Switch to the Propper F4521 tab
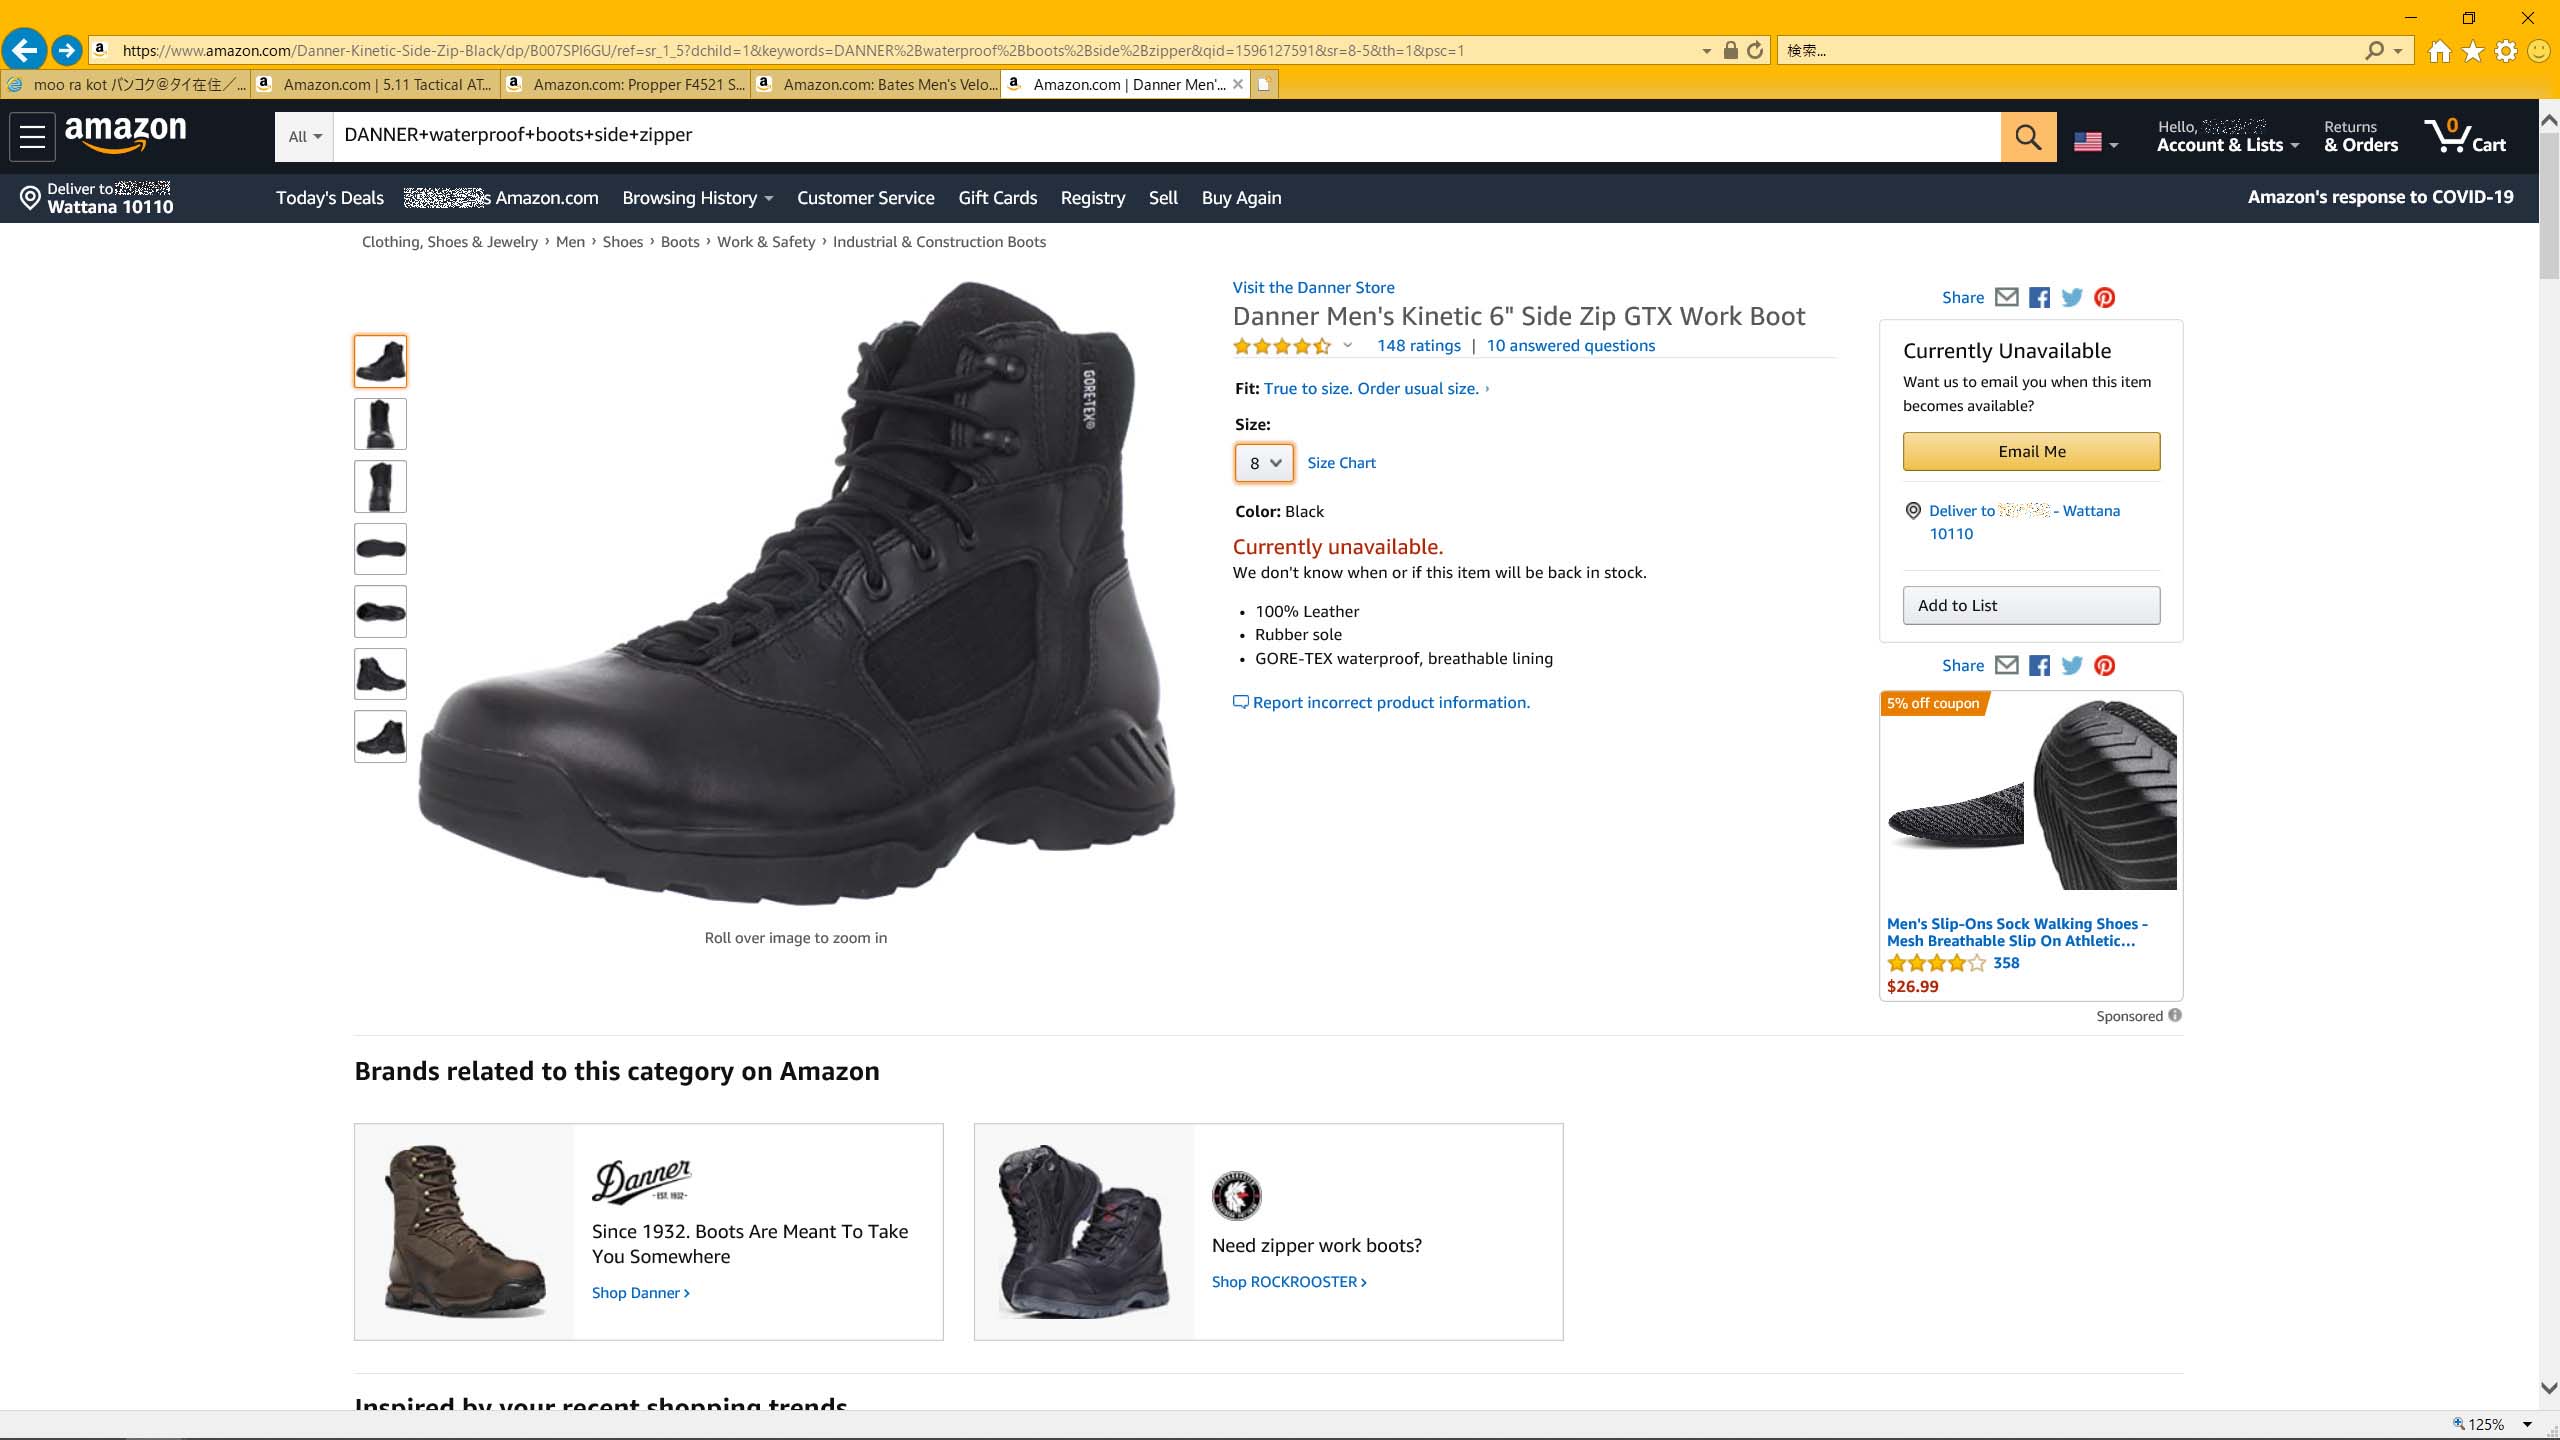The width and height of the screenshot is (2560, 1440). click(x=628, y=84)
